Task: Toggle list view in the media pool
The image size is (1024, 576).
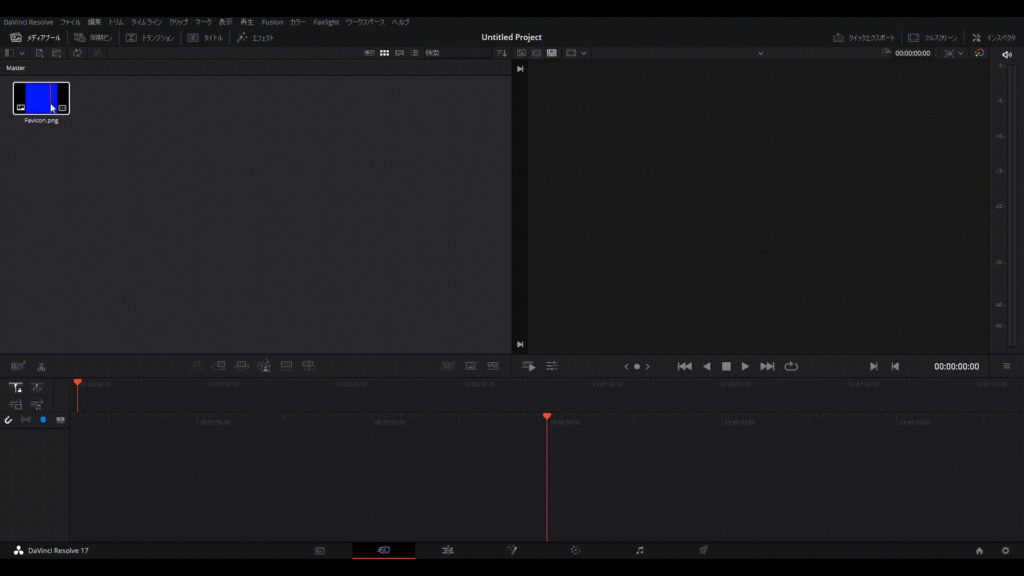Action: click(414, 53)
